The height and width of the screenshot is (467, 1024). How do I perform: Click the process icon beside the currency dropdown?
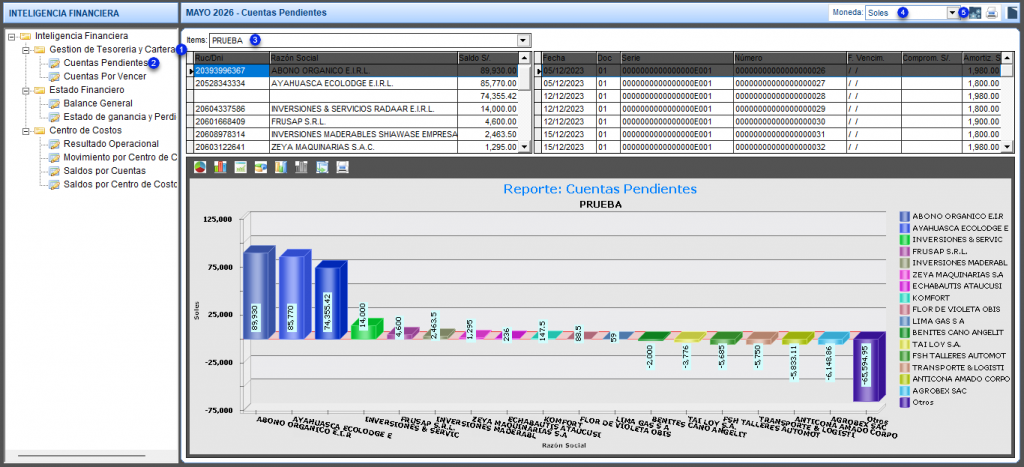click(976, 12)
